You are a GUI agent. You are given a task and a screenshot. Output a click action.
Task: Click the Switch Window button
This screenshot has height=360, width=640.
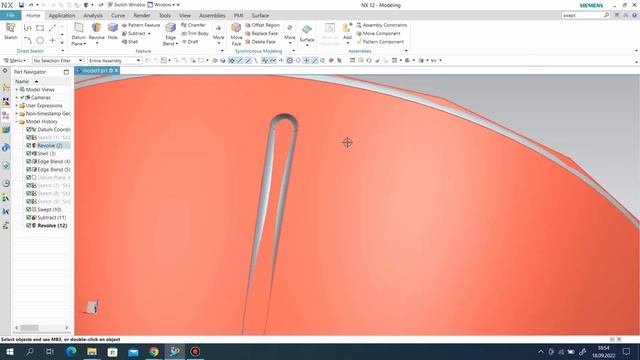click(x=126, y=5)
